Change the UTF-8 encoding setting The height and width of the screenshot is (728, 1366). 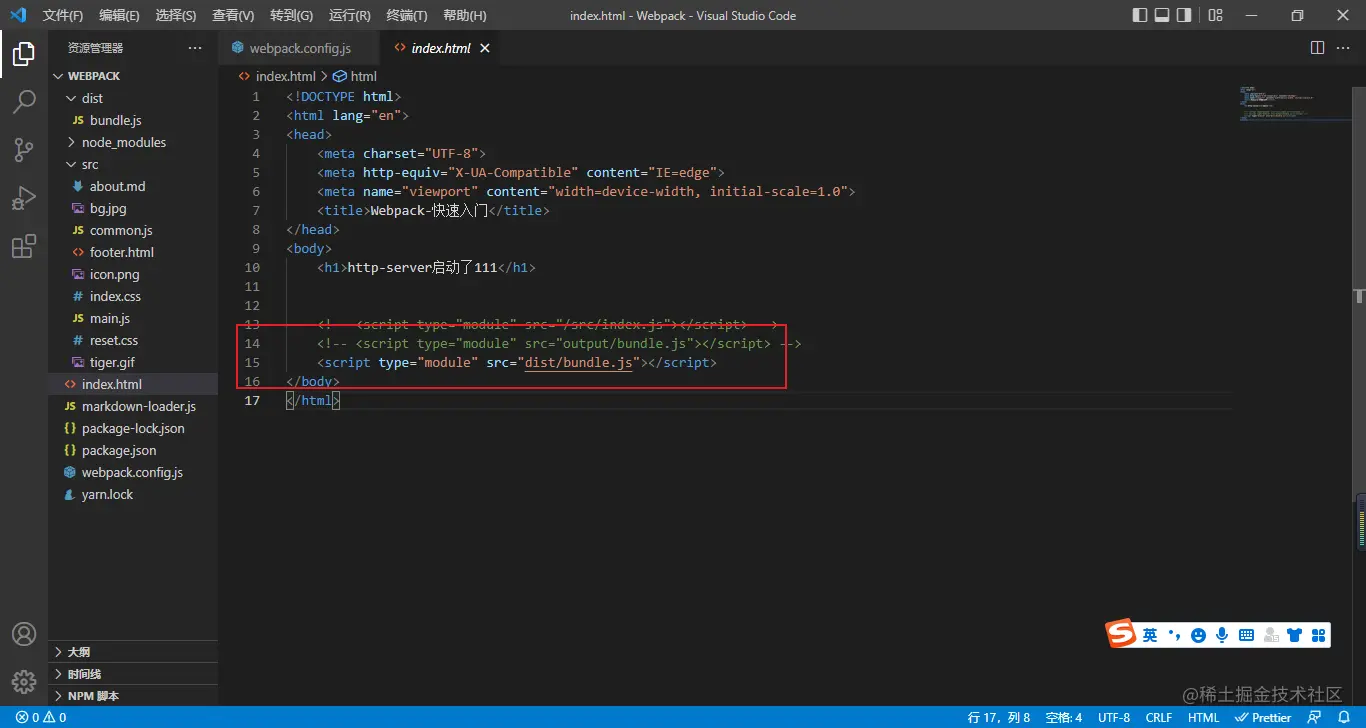(x=1114, y=717)
